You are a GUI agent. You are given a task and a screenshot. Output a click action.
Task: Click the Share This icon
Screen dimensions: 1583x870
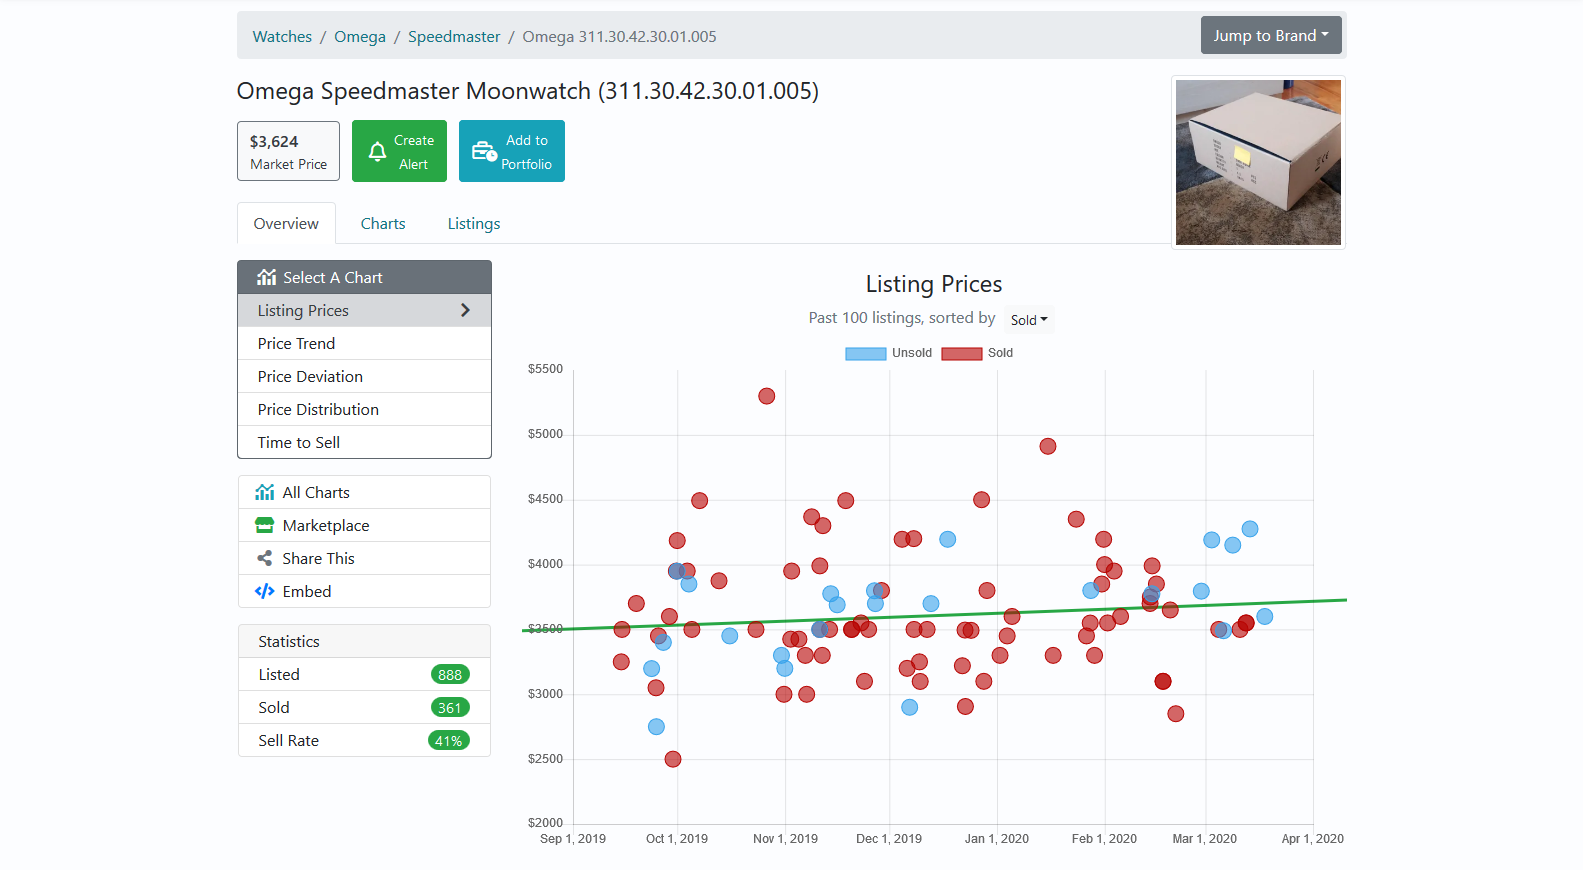265,558
